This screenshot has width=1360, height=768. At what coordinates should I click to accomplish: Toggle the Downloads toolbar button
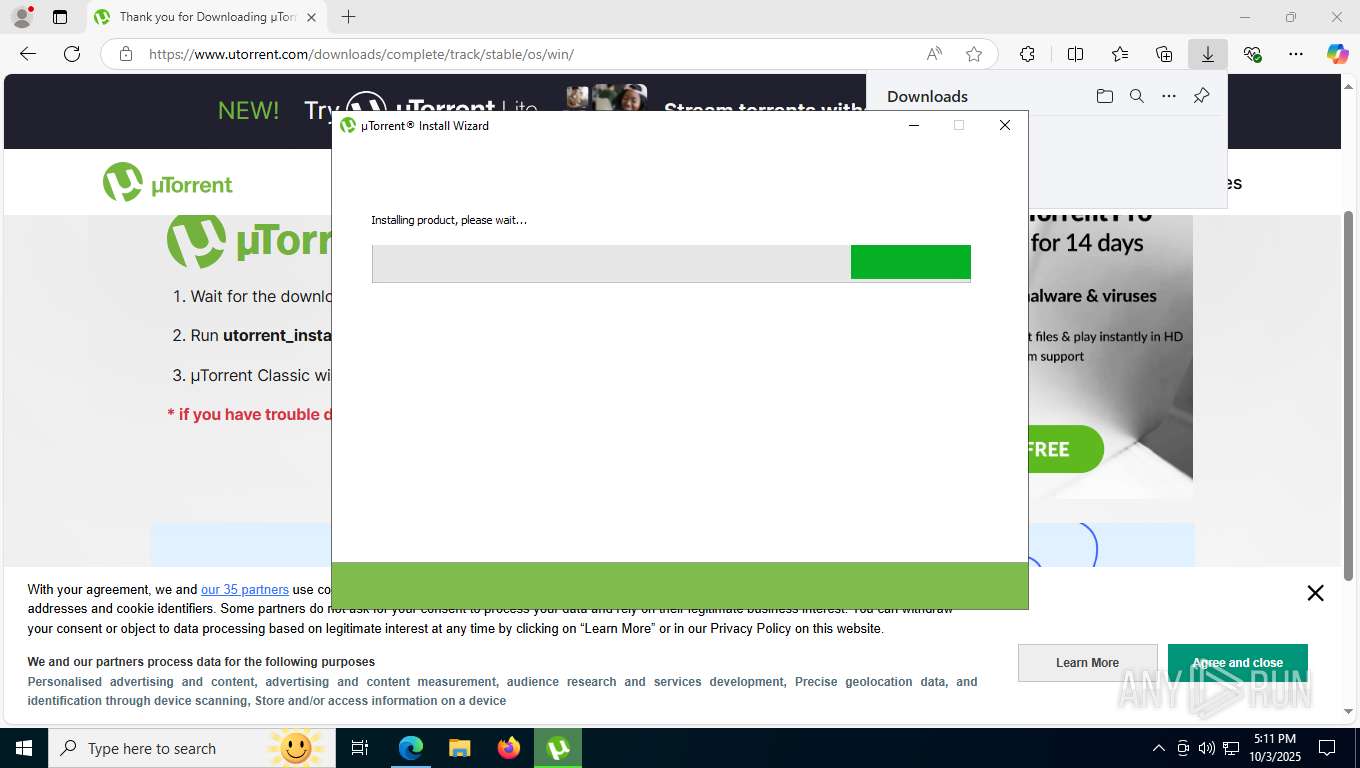(1208, 54)
